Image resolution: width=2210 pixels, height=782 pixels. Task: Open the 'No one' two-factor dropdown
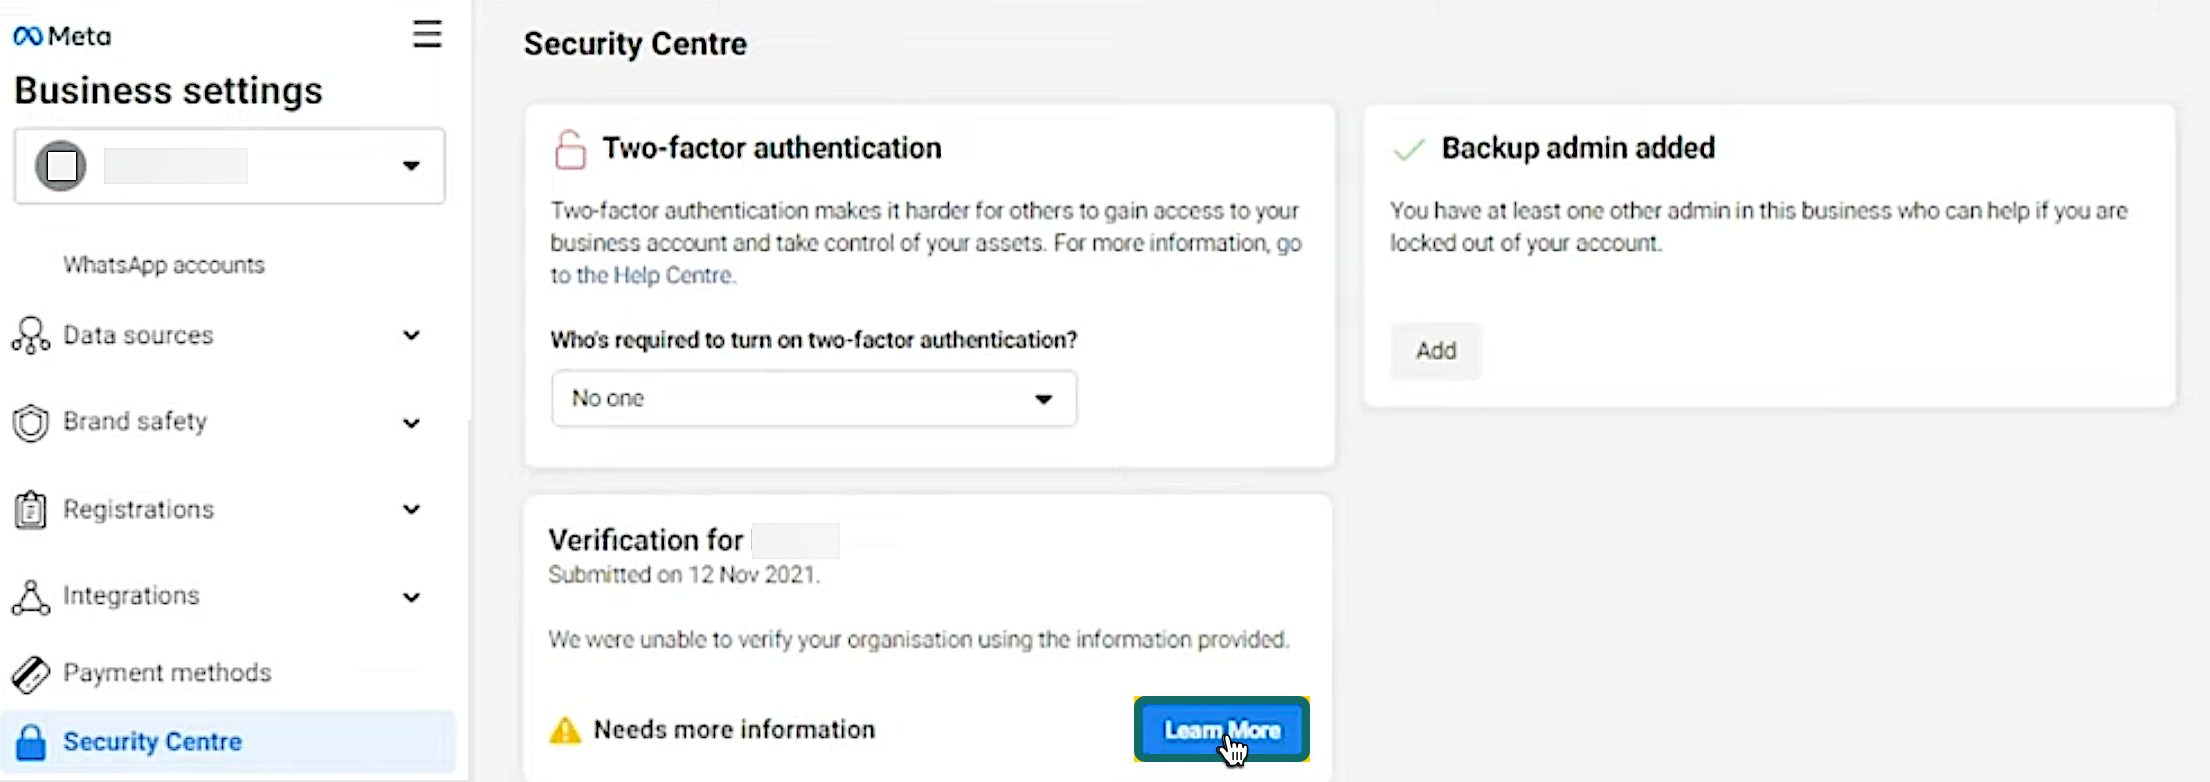[813, 399]
